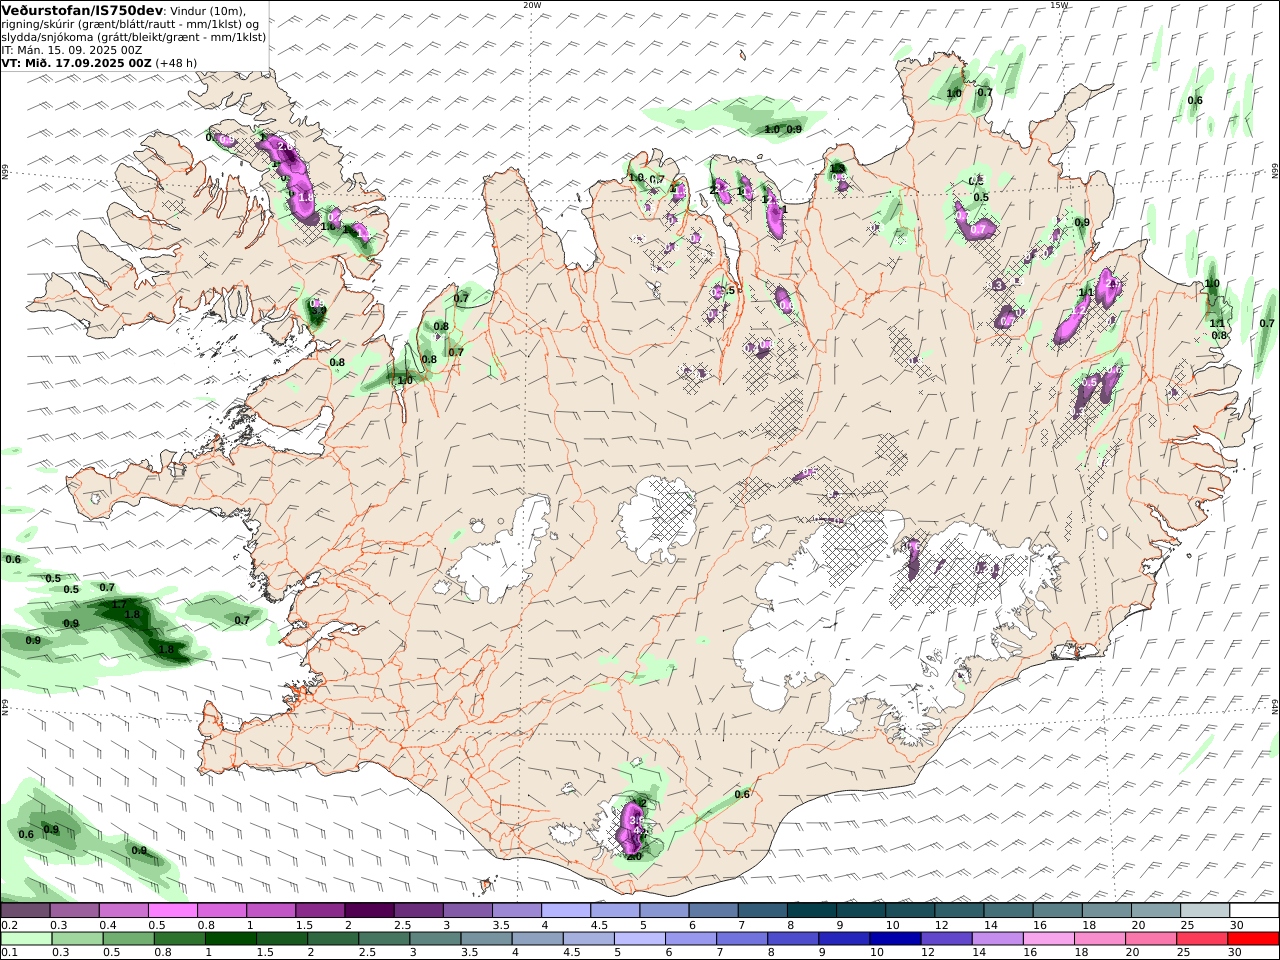
Task: Pick the 18–20 gray-teal sleet/snow swatch
Action: 1106,910
